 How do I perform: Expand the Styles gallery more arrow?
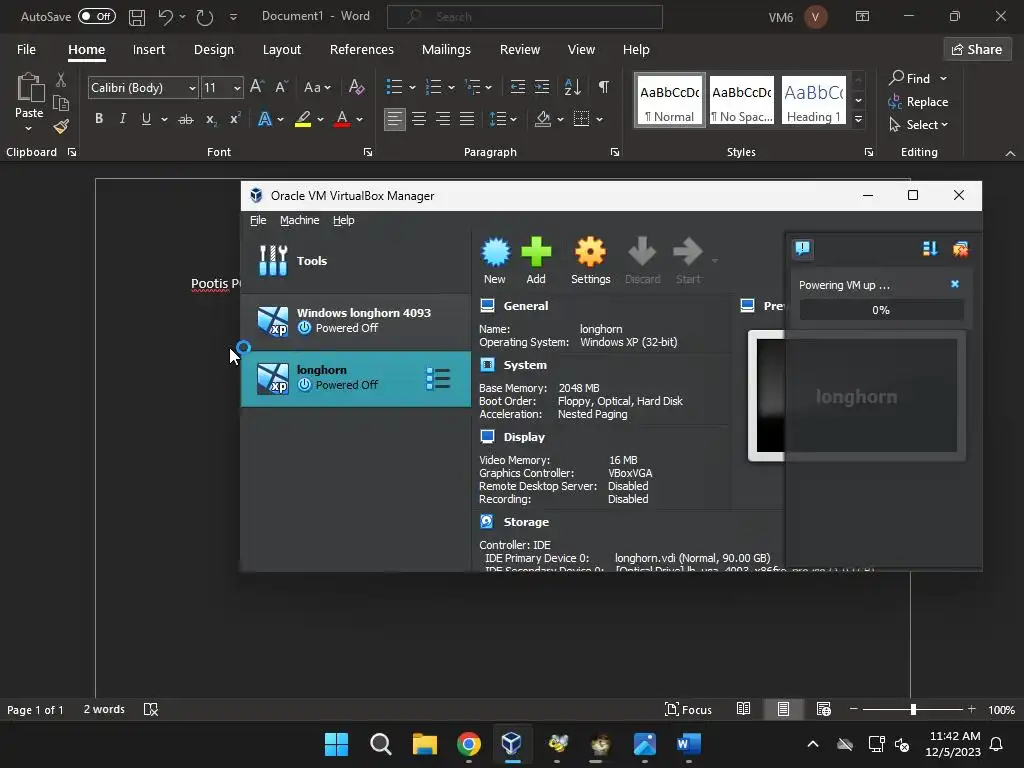[859, 119]
